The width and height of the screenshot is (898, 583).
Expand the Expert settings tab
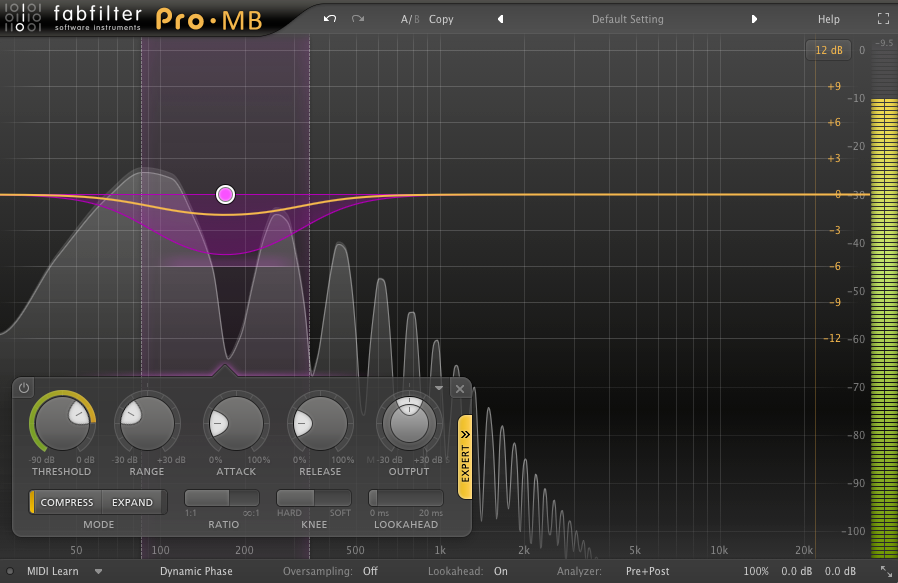(465, 456)
